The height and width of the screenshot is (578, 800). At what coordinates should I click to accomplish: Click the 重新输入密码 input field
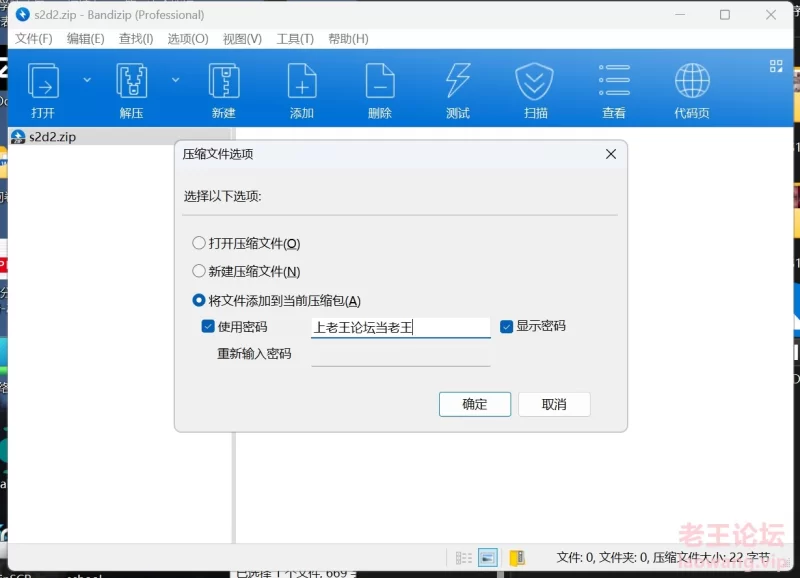coord(401,355)
